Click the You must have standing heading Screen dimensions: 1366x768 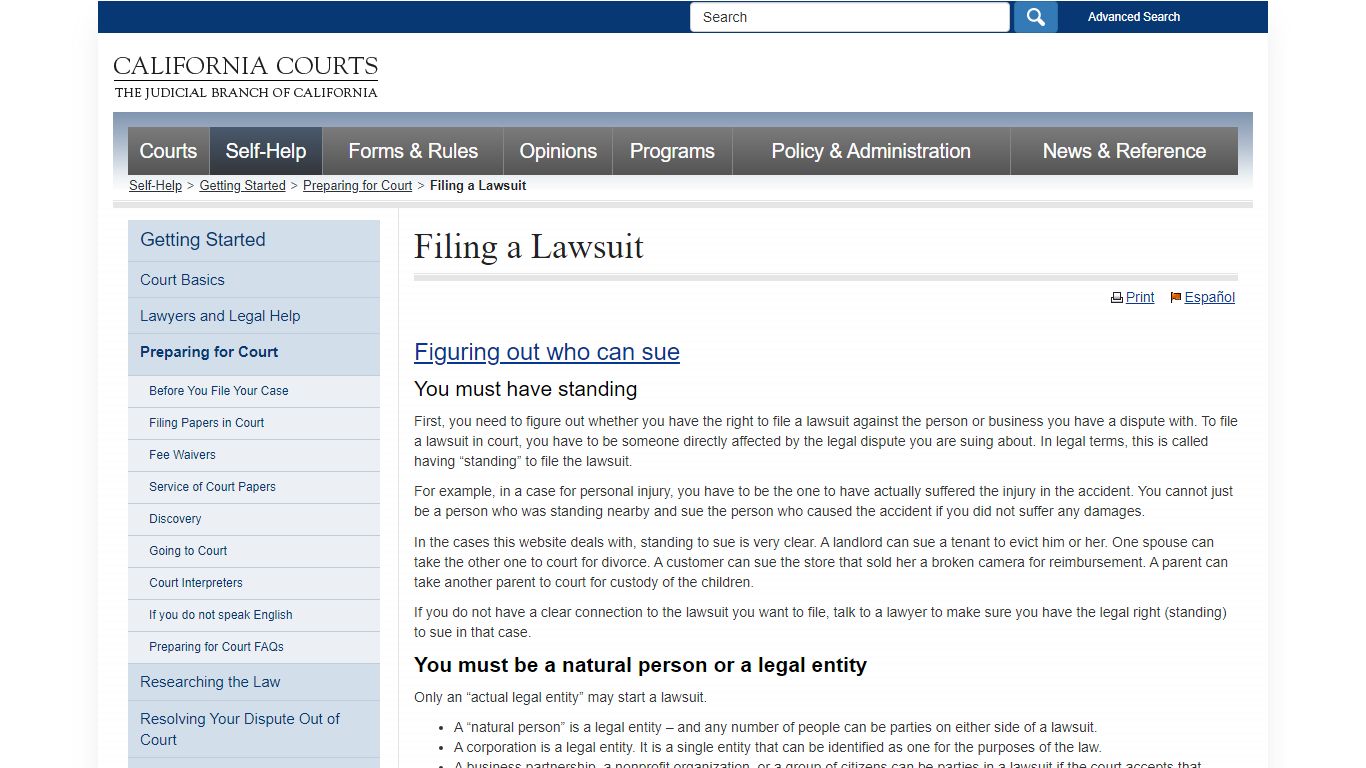tap(526, 389)
